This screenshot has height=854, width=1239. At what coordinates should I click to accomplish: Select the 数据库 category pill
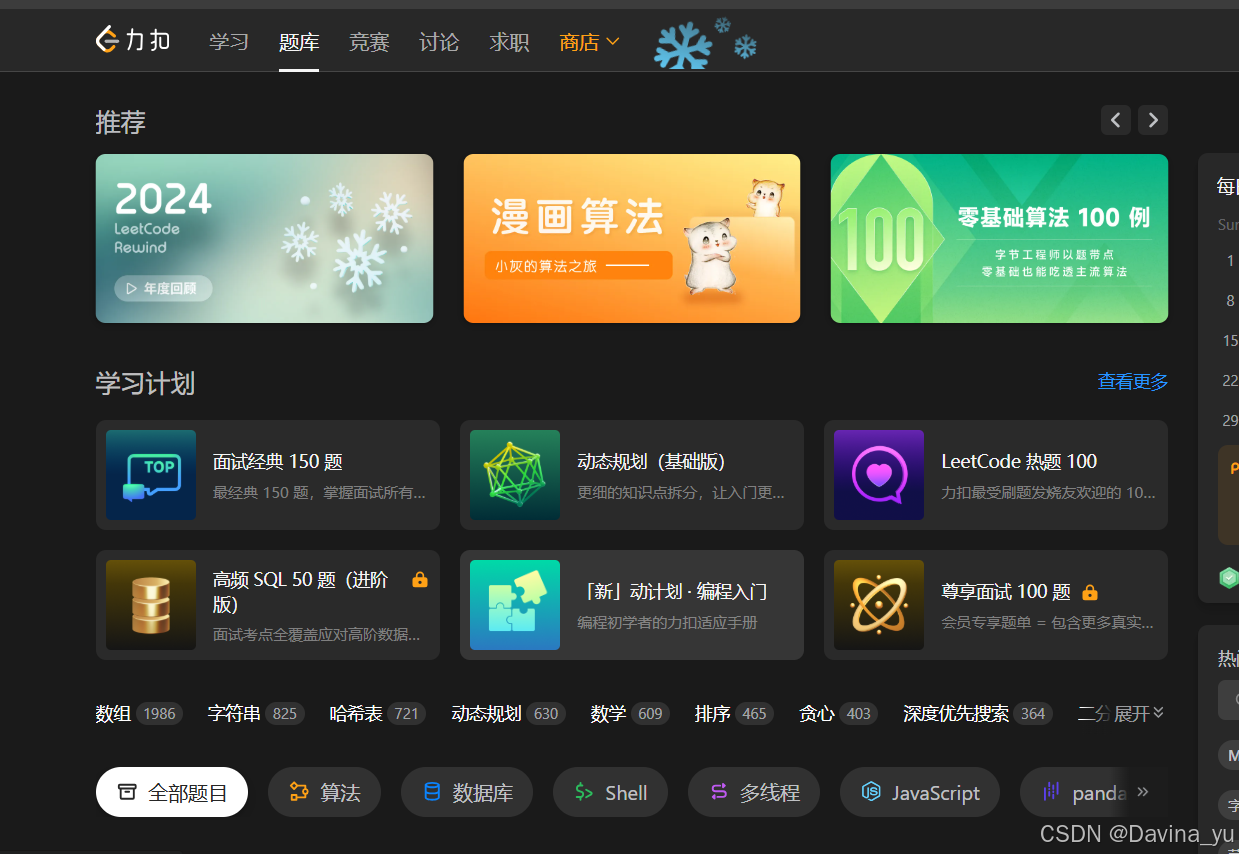467,792
